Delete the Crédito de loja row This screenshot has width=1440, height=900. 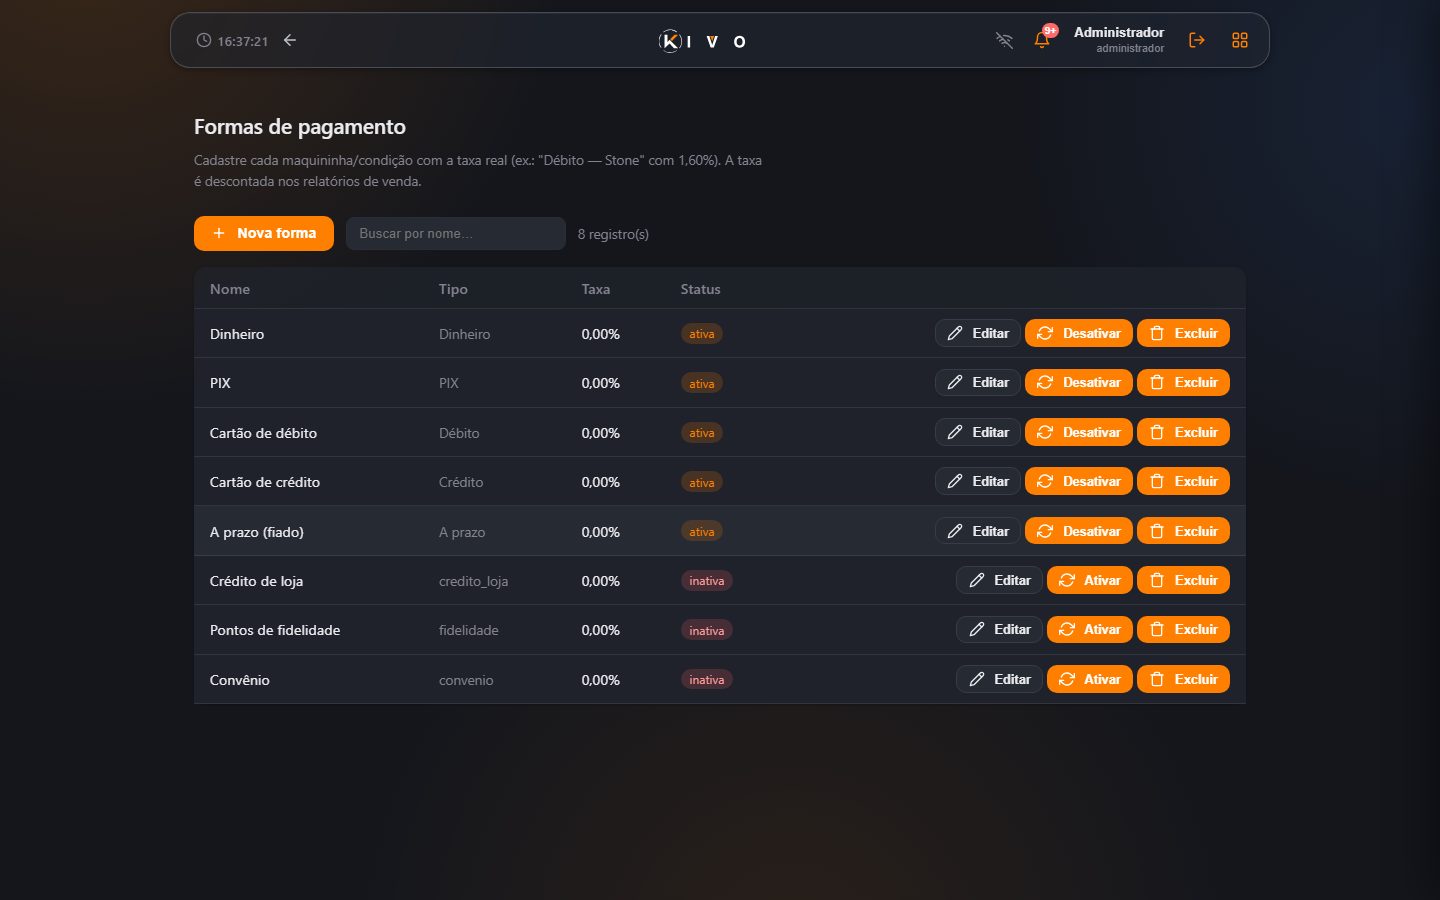tap(1183, 580)
